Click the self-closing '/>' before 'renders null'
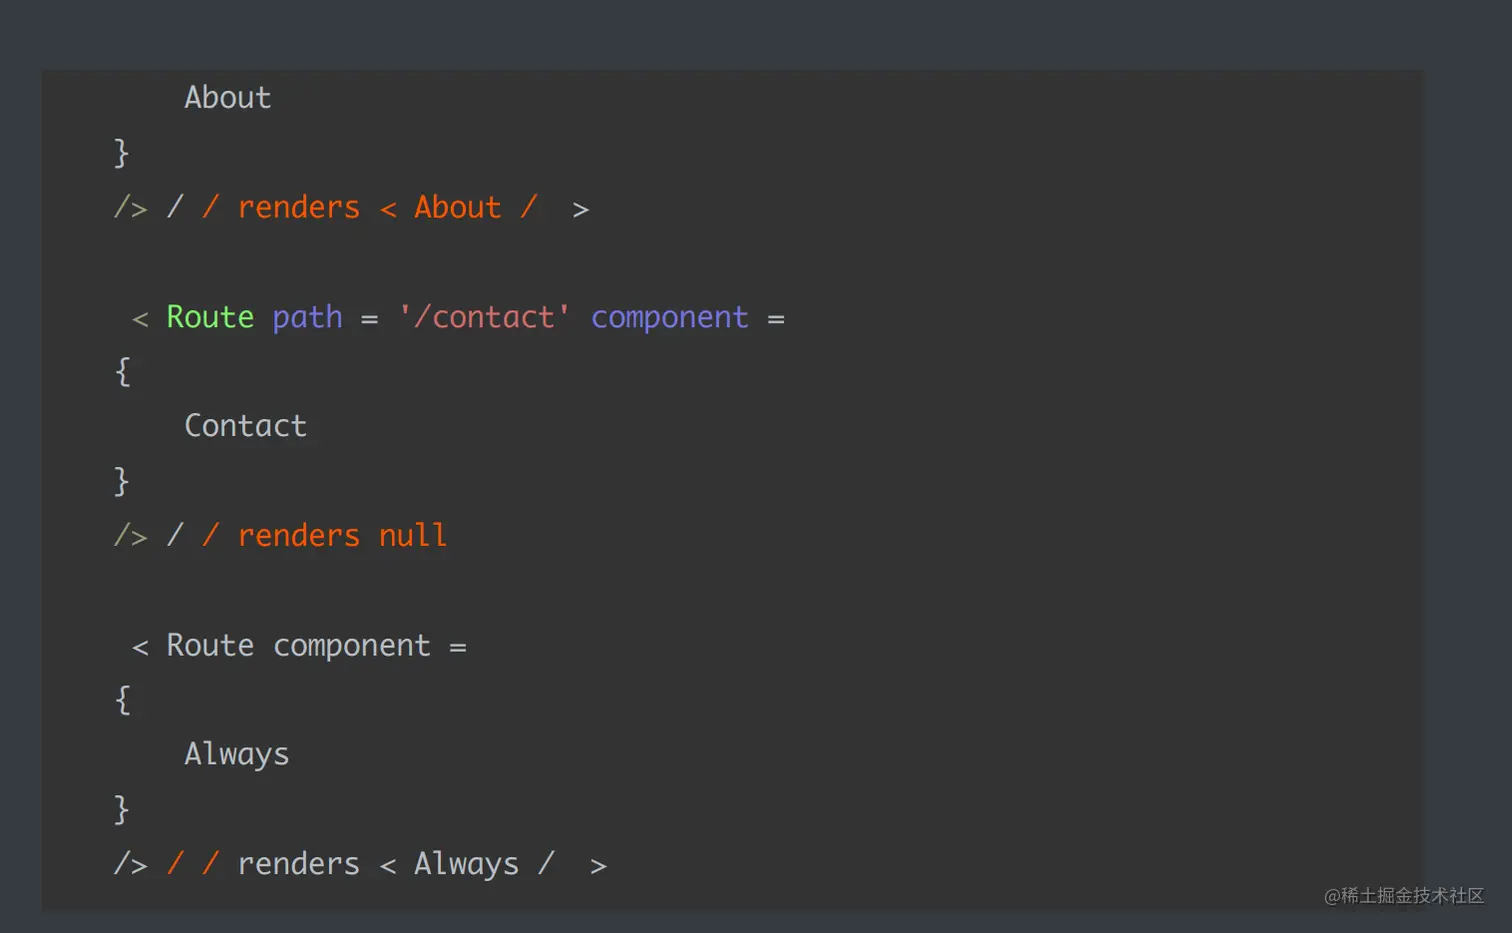 (131, 536)
